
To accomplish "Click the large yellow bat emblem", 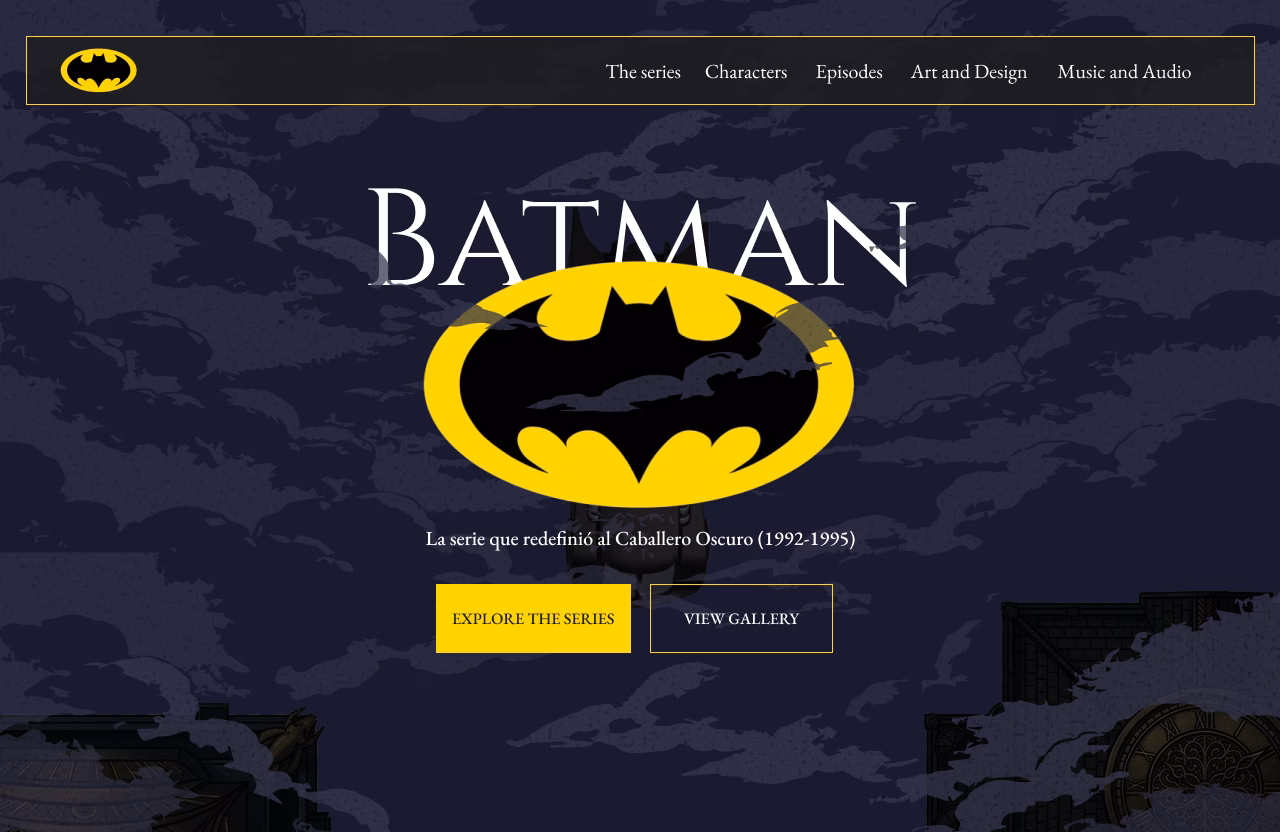I will tap(639, 385).
